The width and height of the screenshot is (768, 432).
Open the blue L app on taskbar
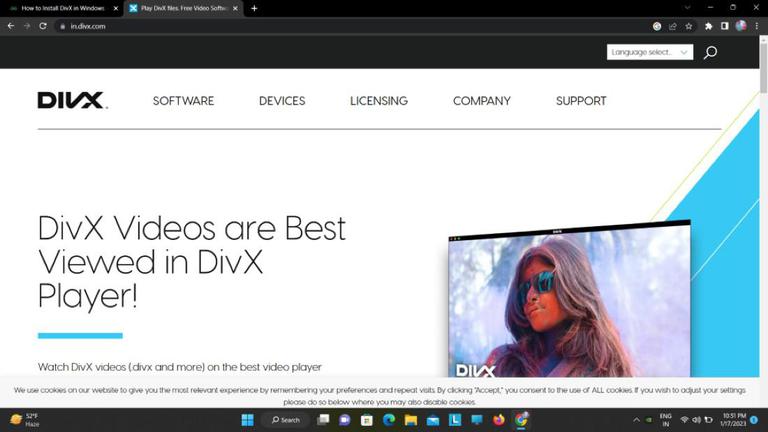click(x=455, y=420)
